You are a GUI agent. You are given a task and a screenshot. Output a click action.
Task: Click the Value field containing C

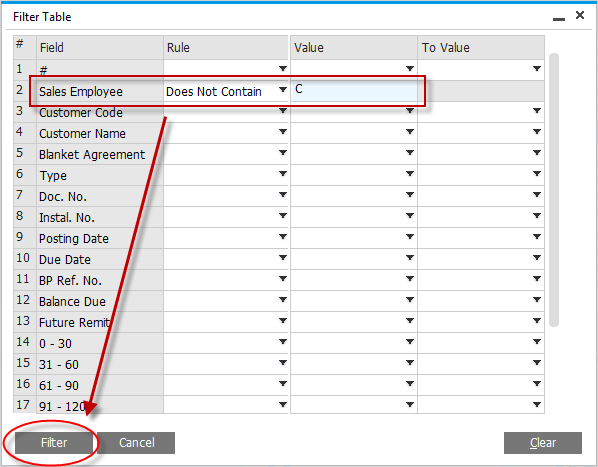click(354, 91)
